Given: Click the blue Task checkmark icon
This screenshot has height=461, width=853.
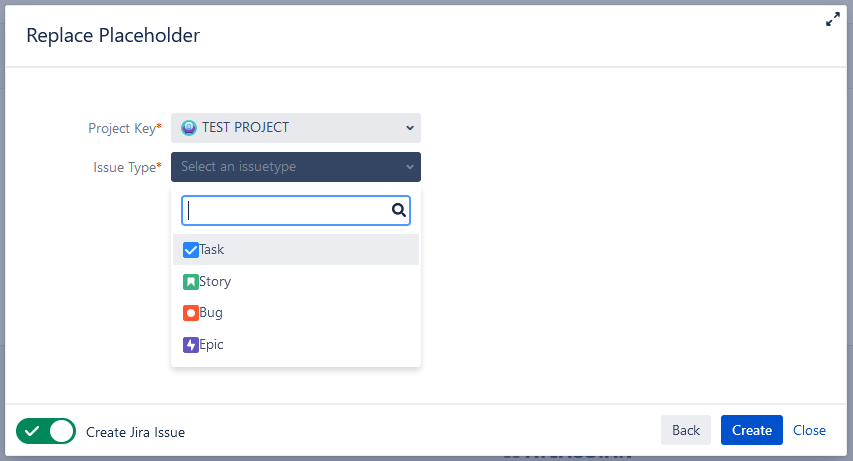Looking at the screenshot, I should click(x=191, y=250).
